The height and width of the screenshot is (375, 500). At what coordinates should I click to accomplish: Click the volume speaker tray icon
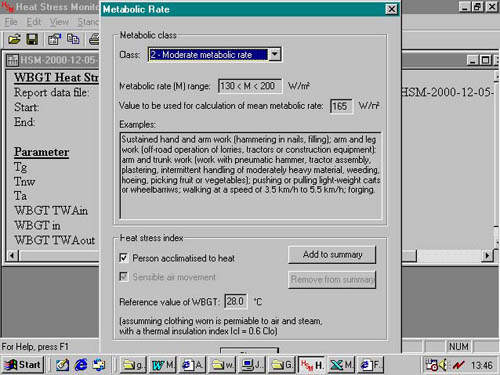click(443, 365)
